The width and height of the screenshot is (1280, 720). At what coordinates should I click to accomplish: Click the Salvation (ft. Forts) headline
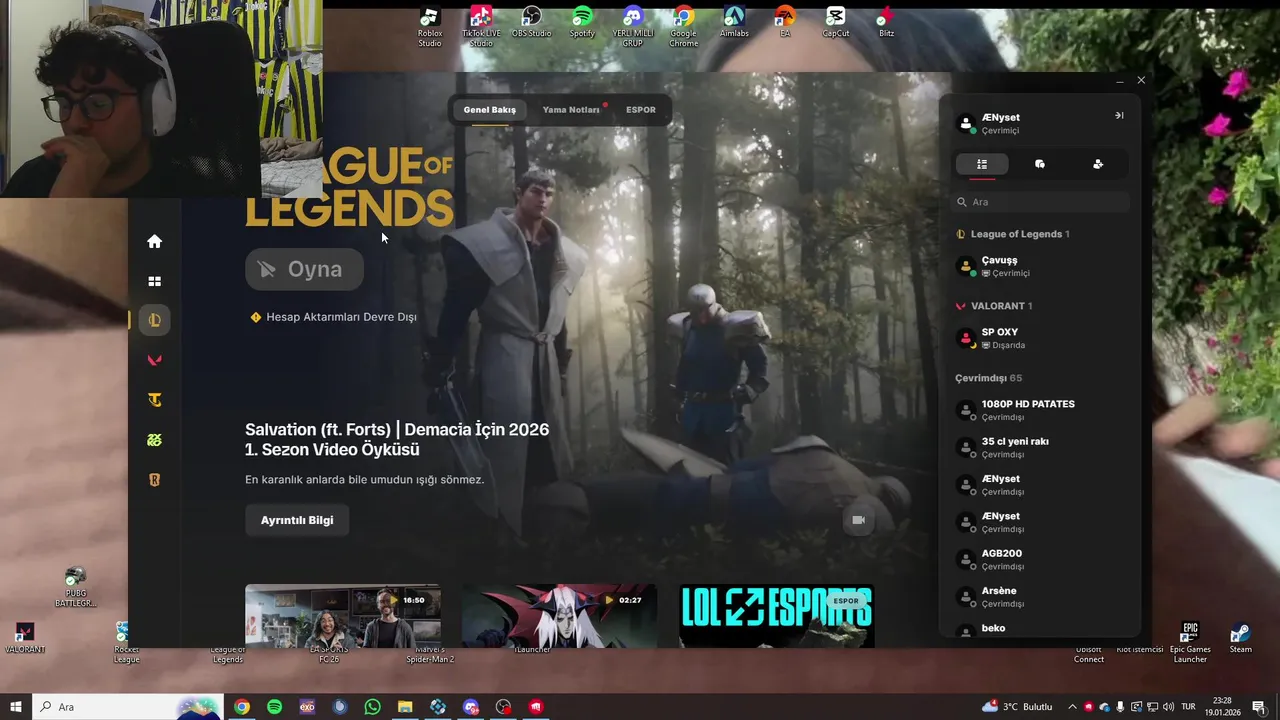397,439
